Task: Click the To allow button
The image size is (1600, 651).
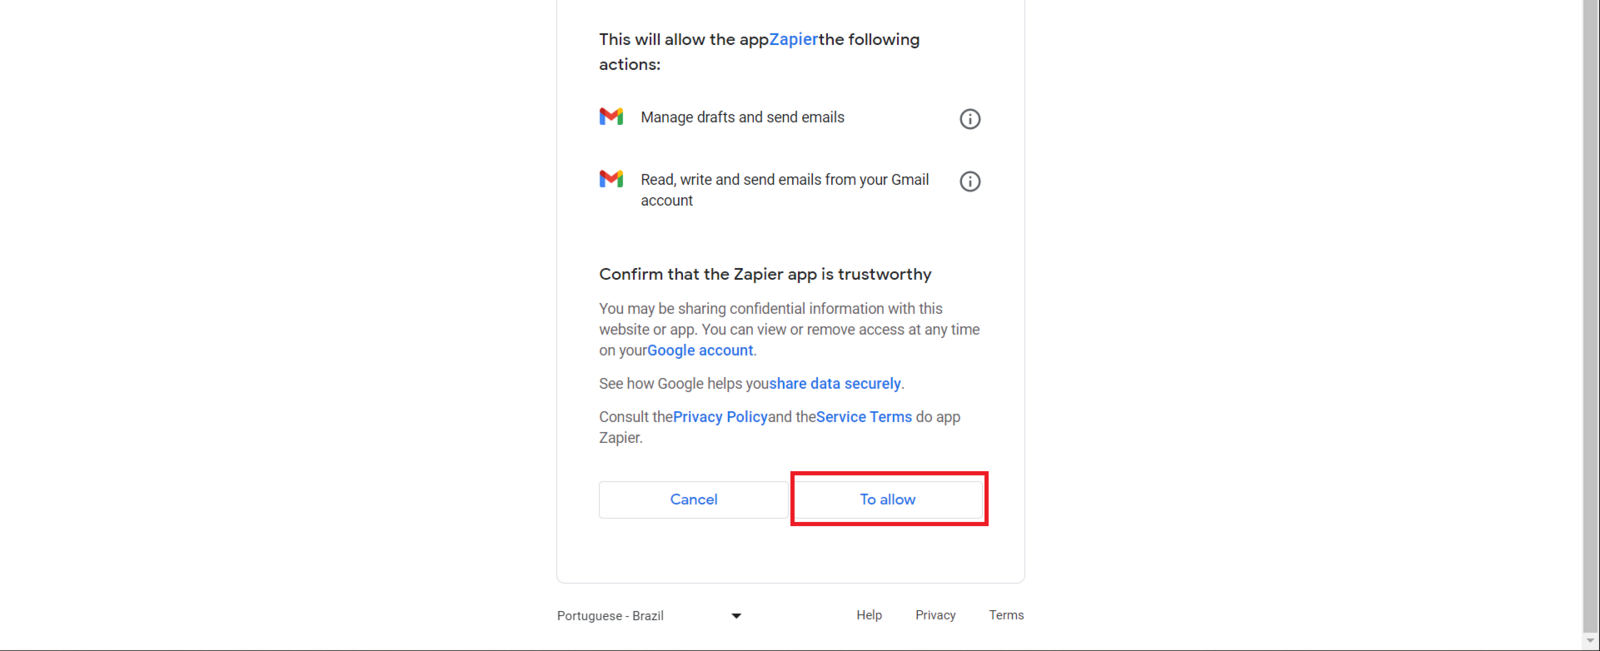Action: point(888,499)
